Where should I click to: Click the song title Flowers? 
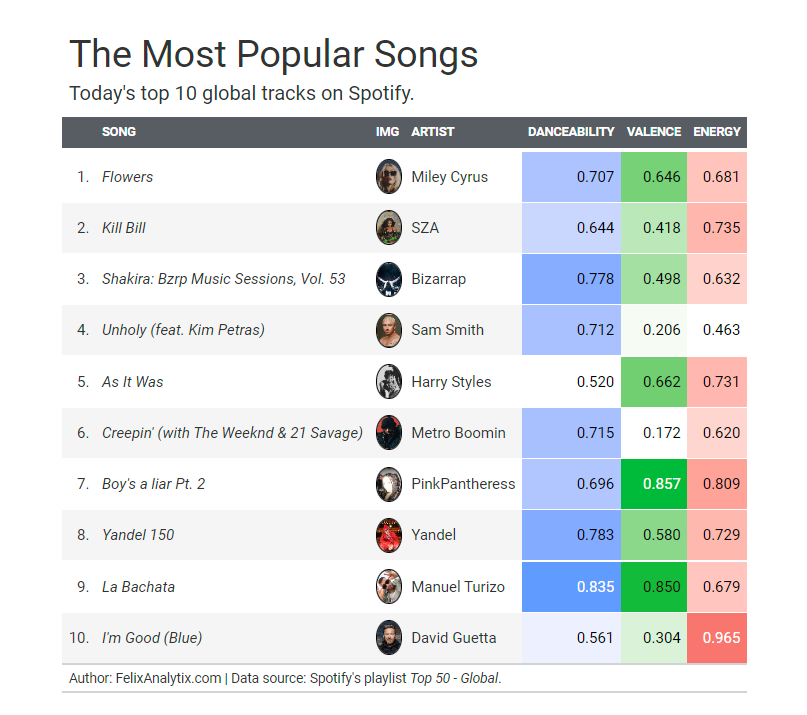coord(128,177)
